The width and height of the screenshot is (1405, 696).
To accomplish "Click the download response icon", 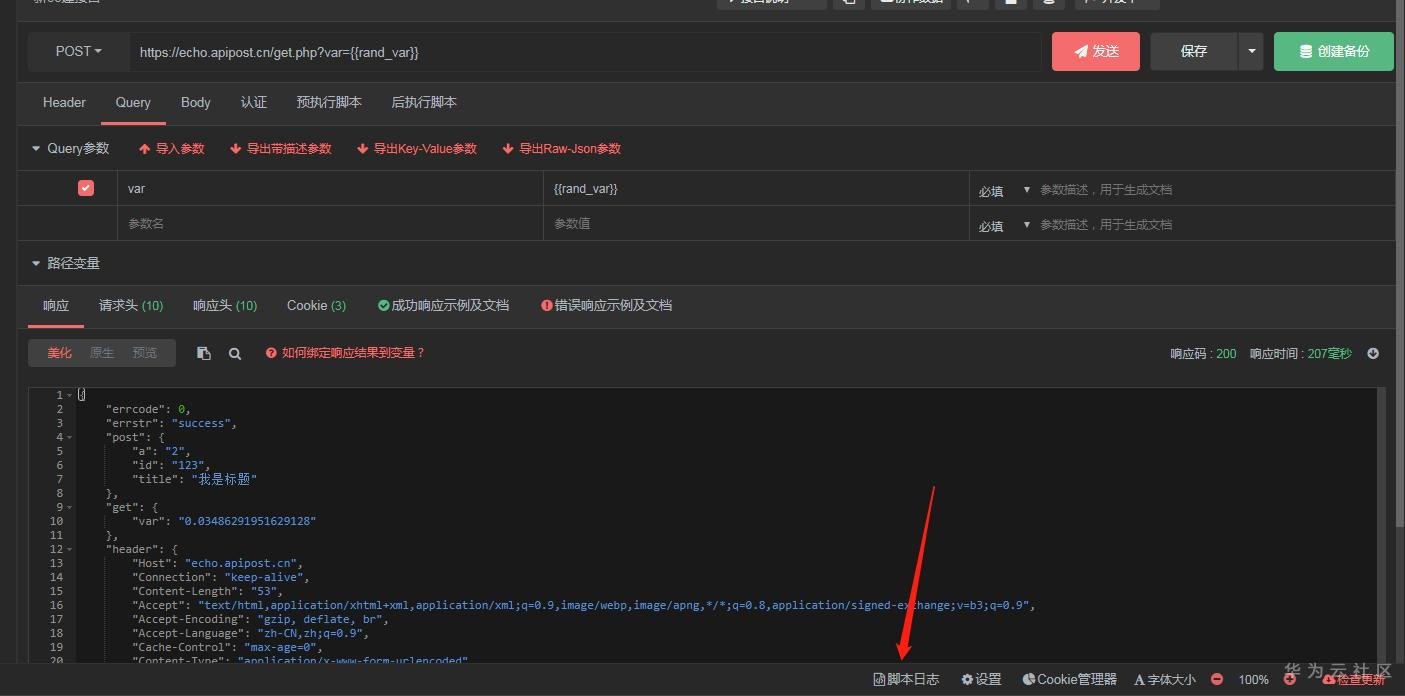I will [x=1373, y=353].
